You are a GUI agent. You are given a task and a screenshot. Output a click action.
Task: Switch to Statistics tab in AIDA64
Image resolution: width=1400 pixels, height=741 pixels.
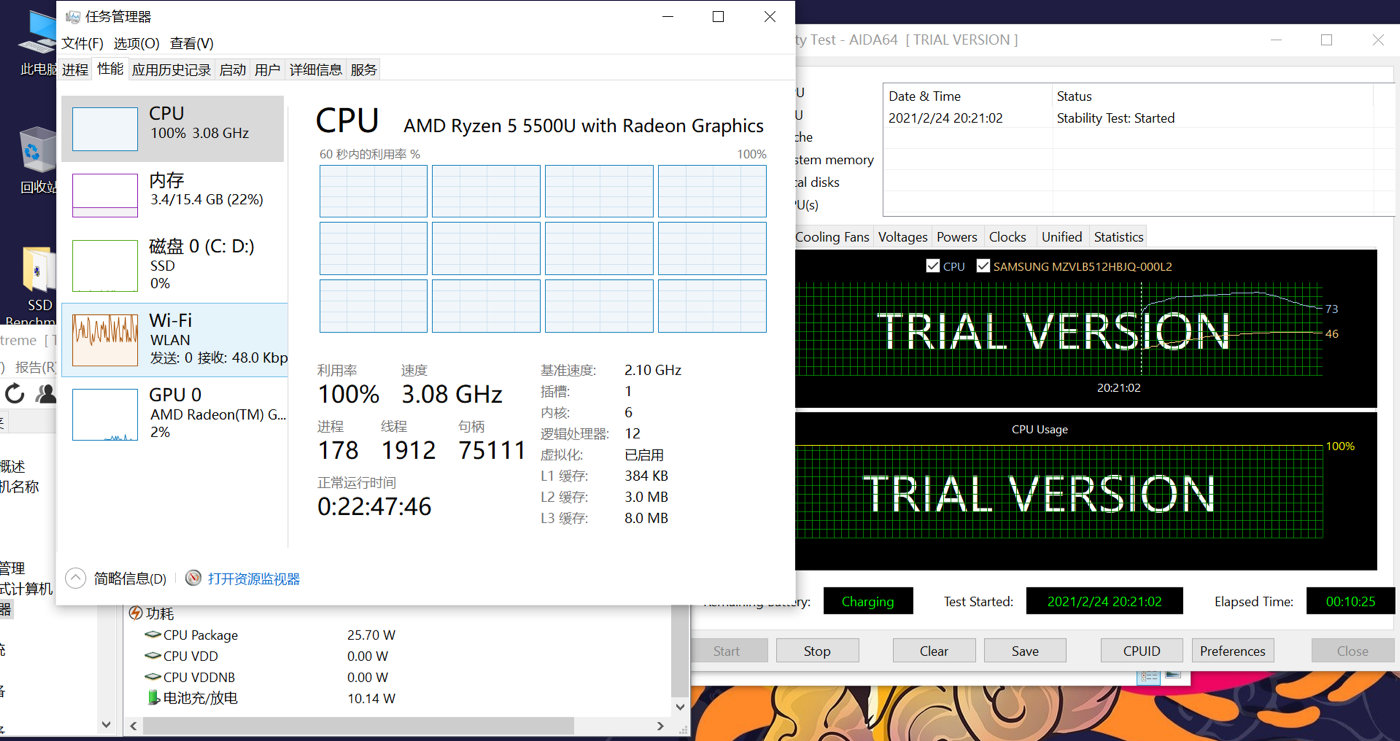pyautogui.click(x=1118, y=237)
